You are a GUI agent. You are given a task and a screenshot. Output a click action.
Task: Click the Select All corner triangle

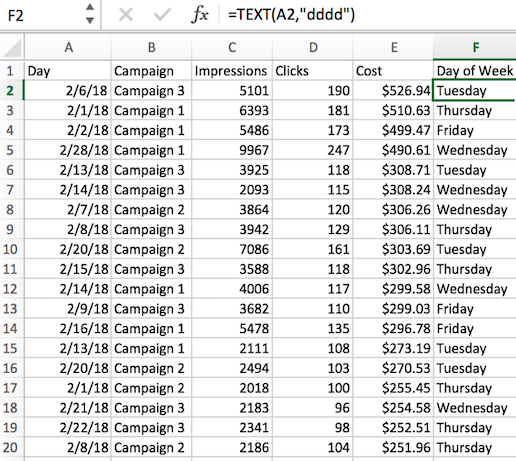[12, 48]
